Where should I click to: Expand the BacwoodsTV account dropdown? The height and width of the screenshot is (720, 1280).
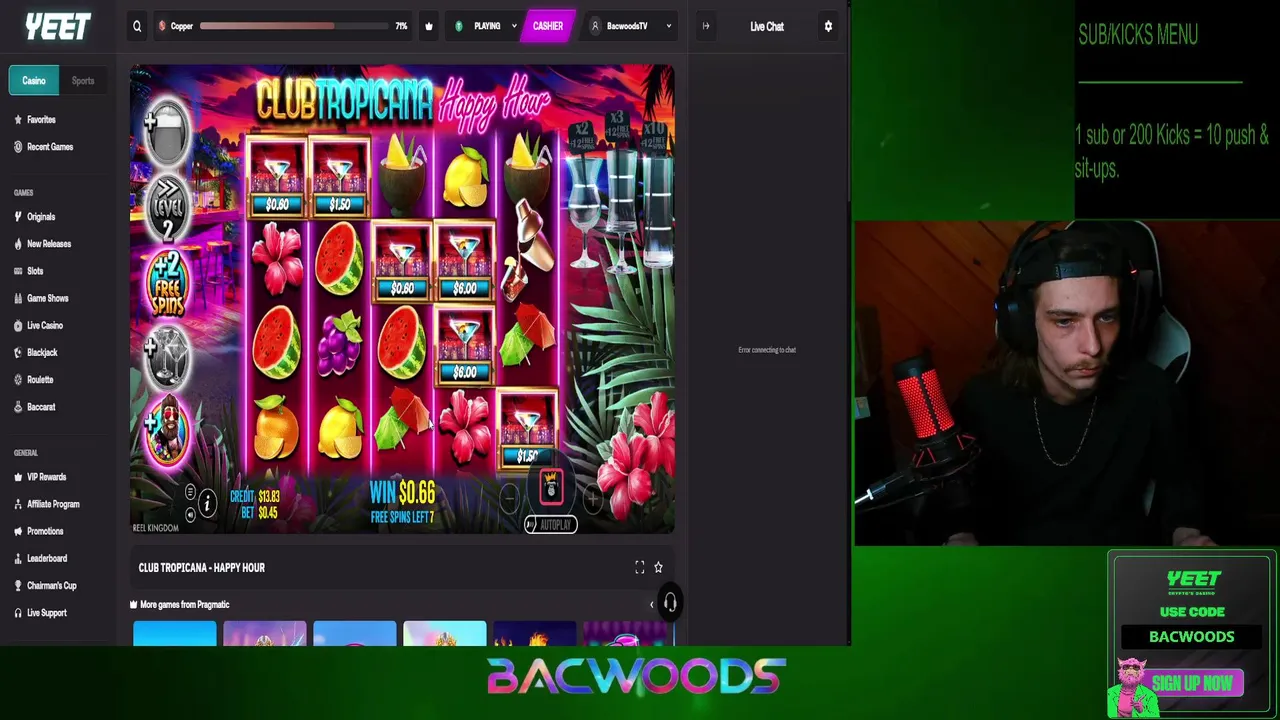click(x=630, y=26)
